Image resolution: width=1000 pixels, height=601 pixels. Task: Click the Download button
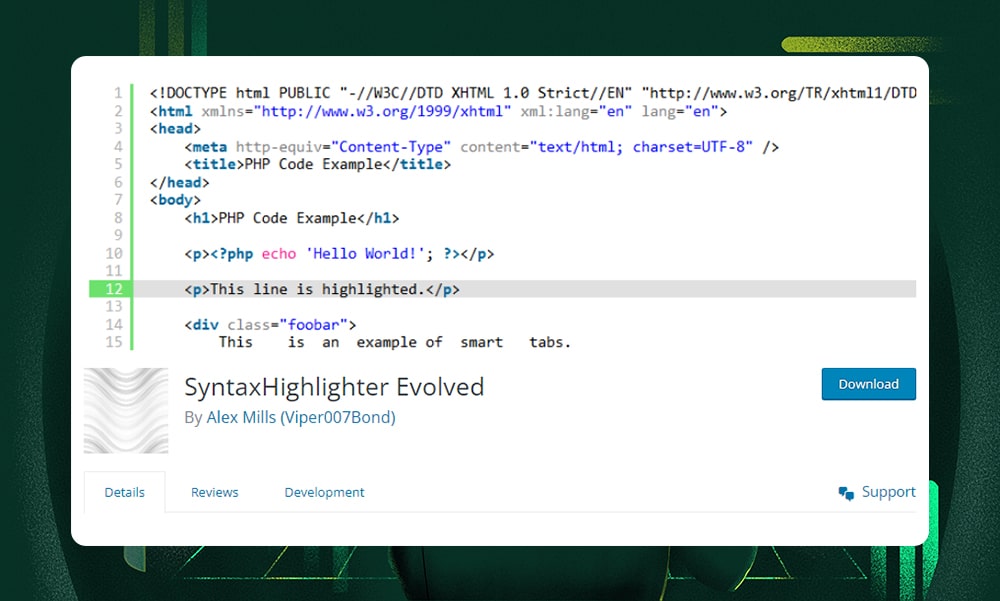pyautogui.click(x=868, y=384)
